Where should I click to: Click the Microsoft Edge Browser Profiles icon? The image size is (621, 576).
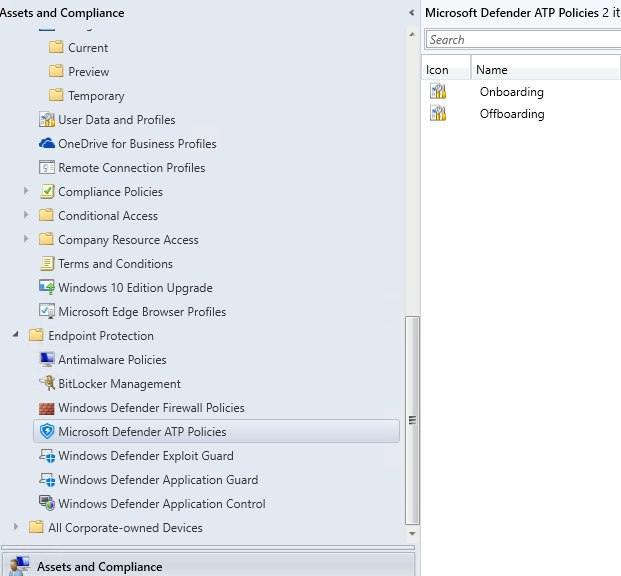click(47, 311)
